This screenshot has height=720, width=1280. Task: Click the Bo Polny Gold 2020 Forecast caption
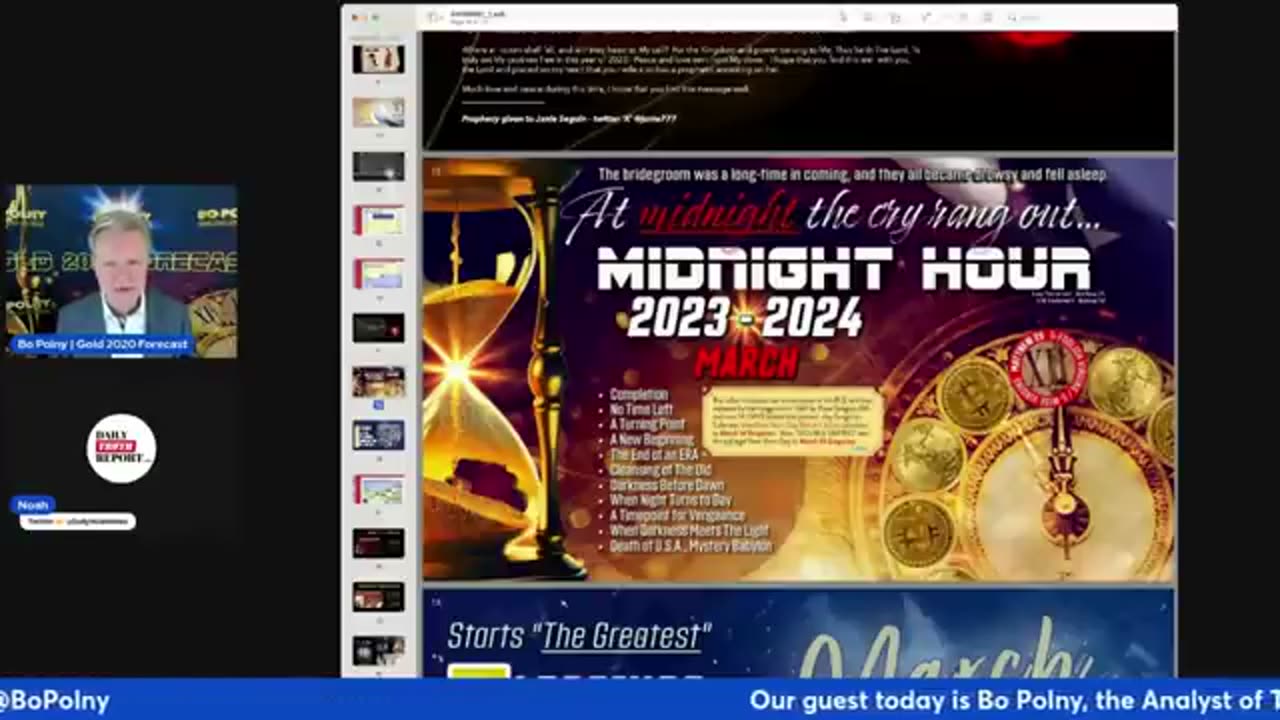[x=102, y=345]
